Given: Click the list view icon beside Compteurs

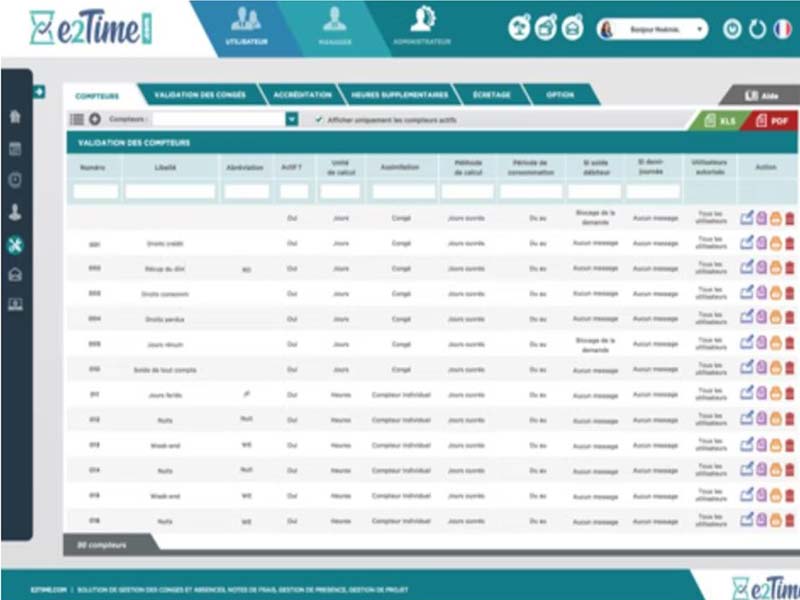Looking at the screenshot, I should click(77, 119).
